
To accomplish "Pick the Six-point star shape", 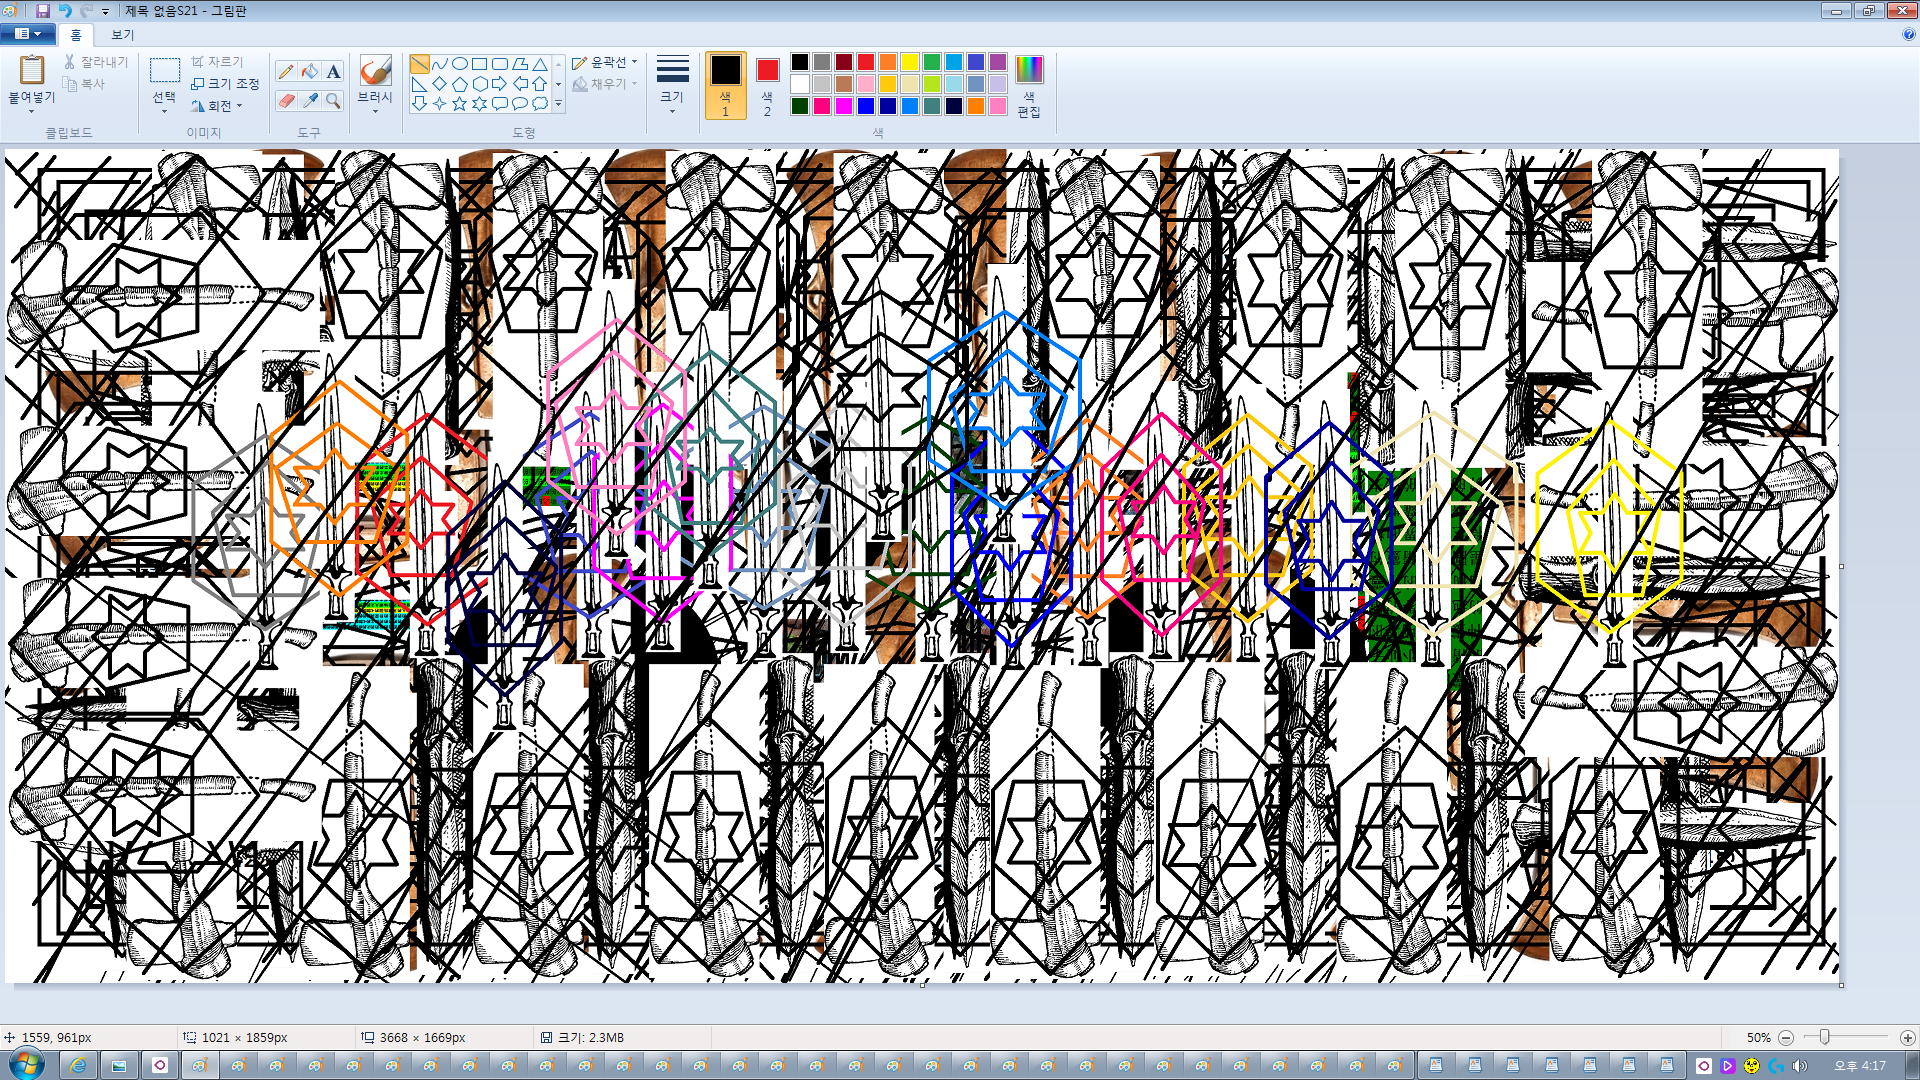I will coord(480,104).
